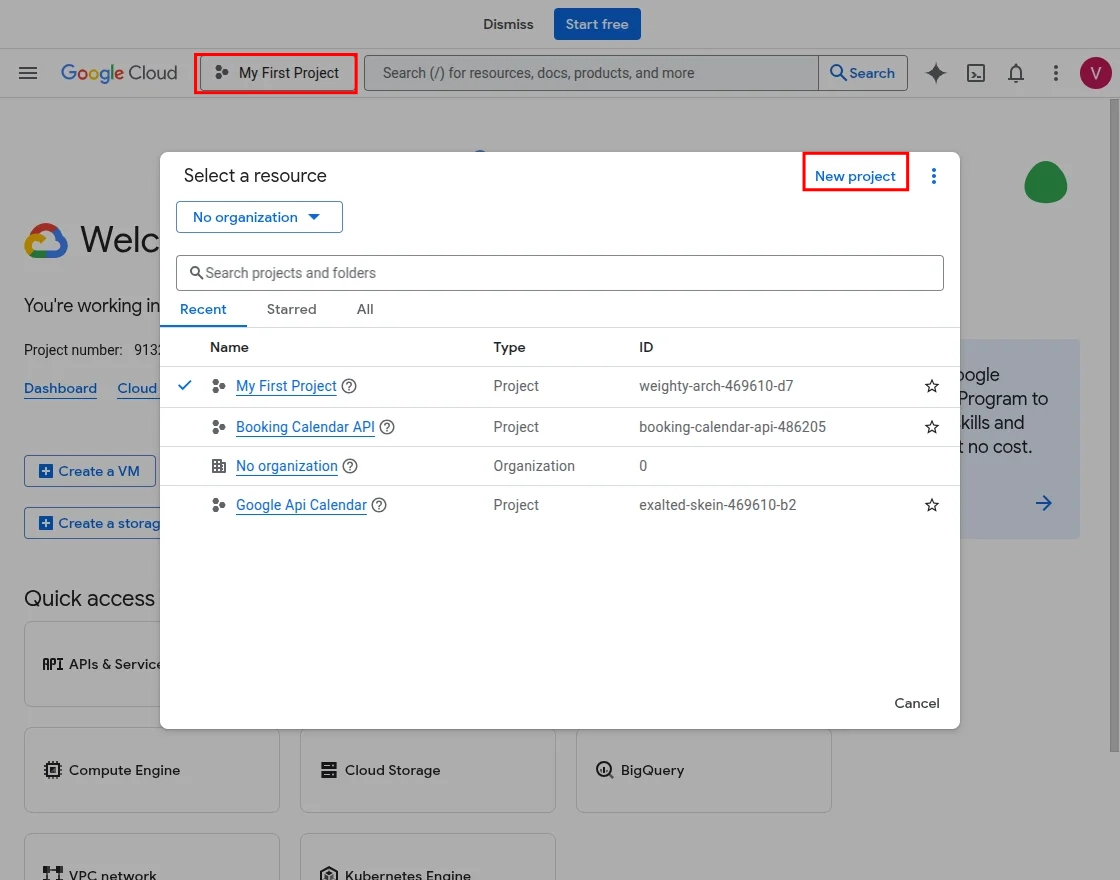
Task: Open dialog's three-dot more options menu
Action: coord(934,176)
